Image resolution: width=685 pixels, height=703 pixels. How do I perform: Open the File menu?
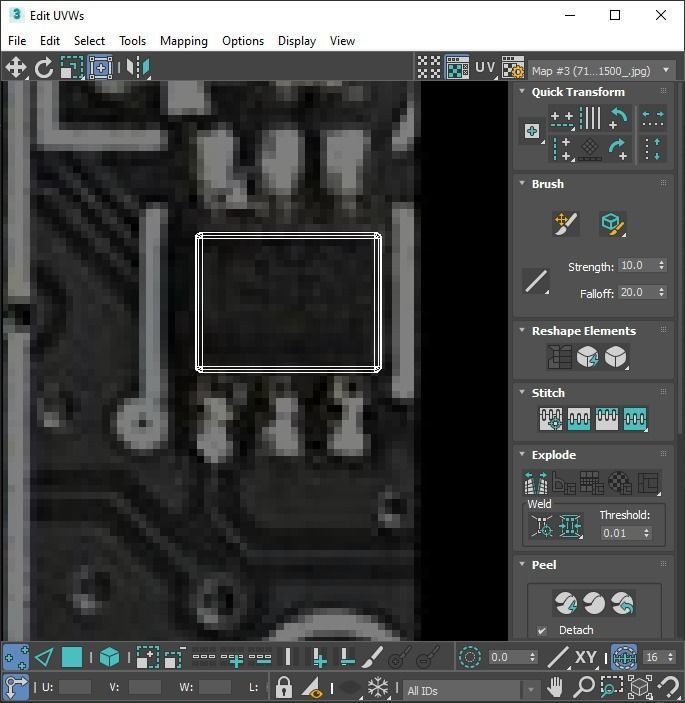(17, 41)
